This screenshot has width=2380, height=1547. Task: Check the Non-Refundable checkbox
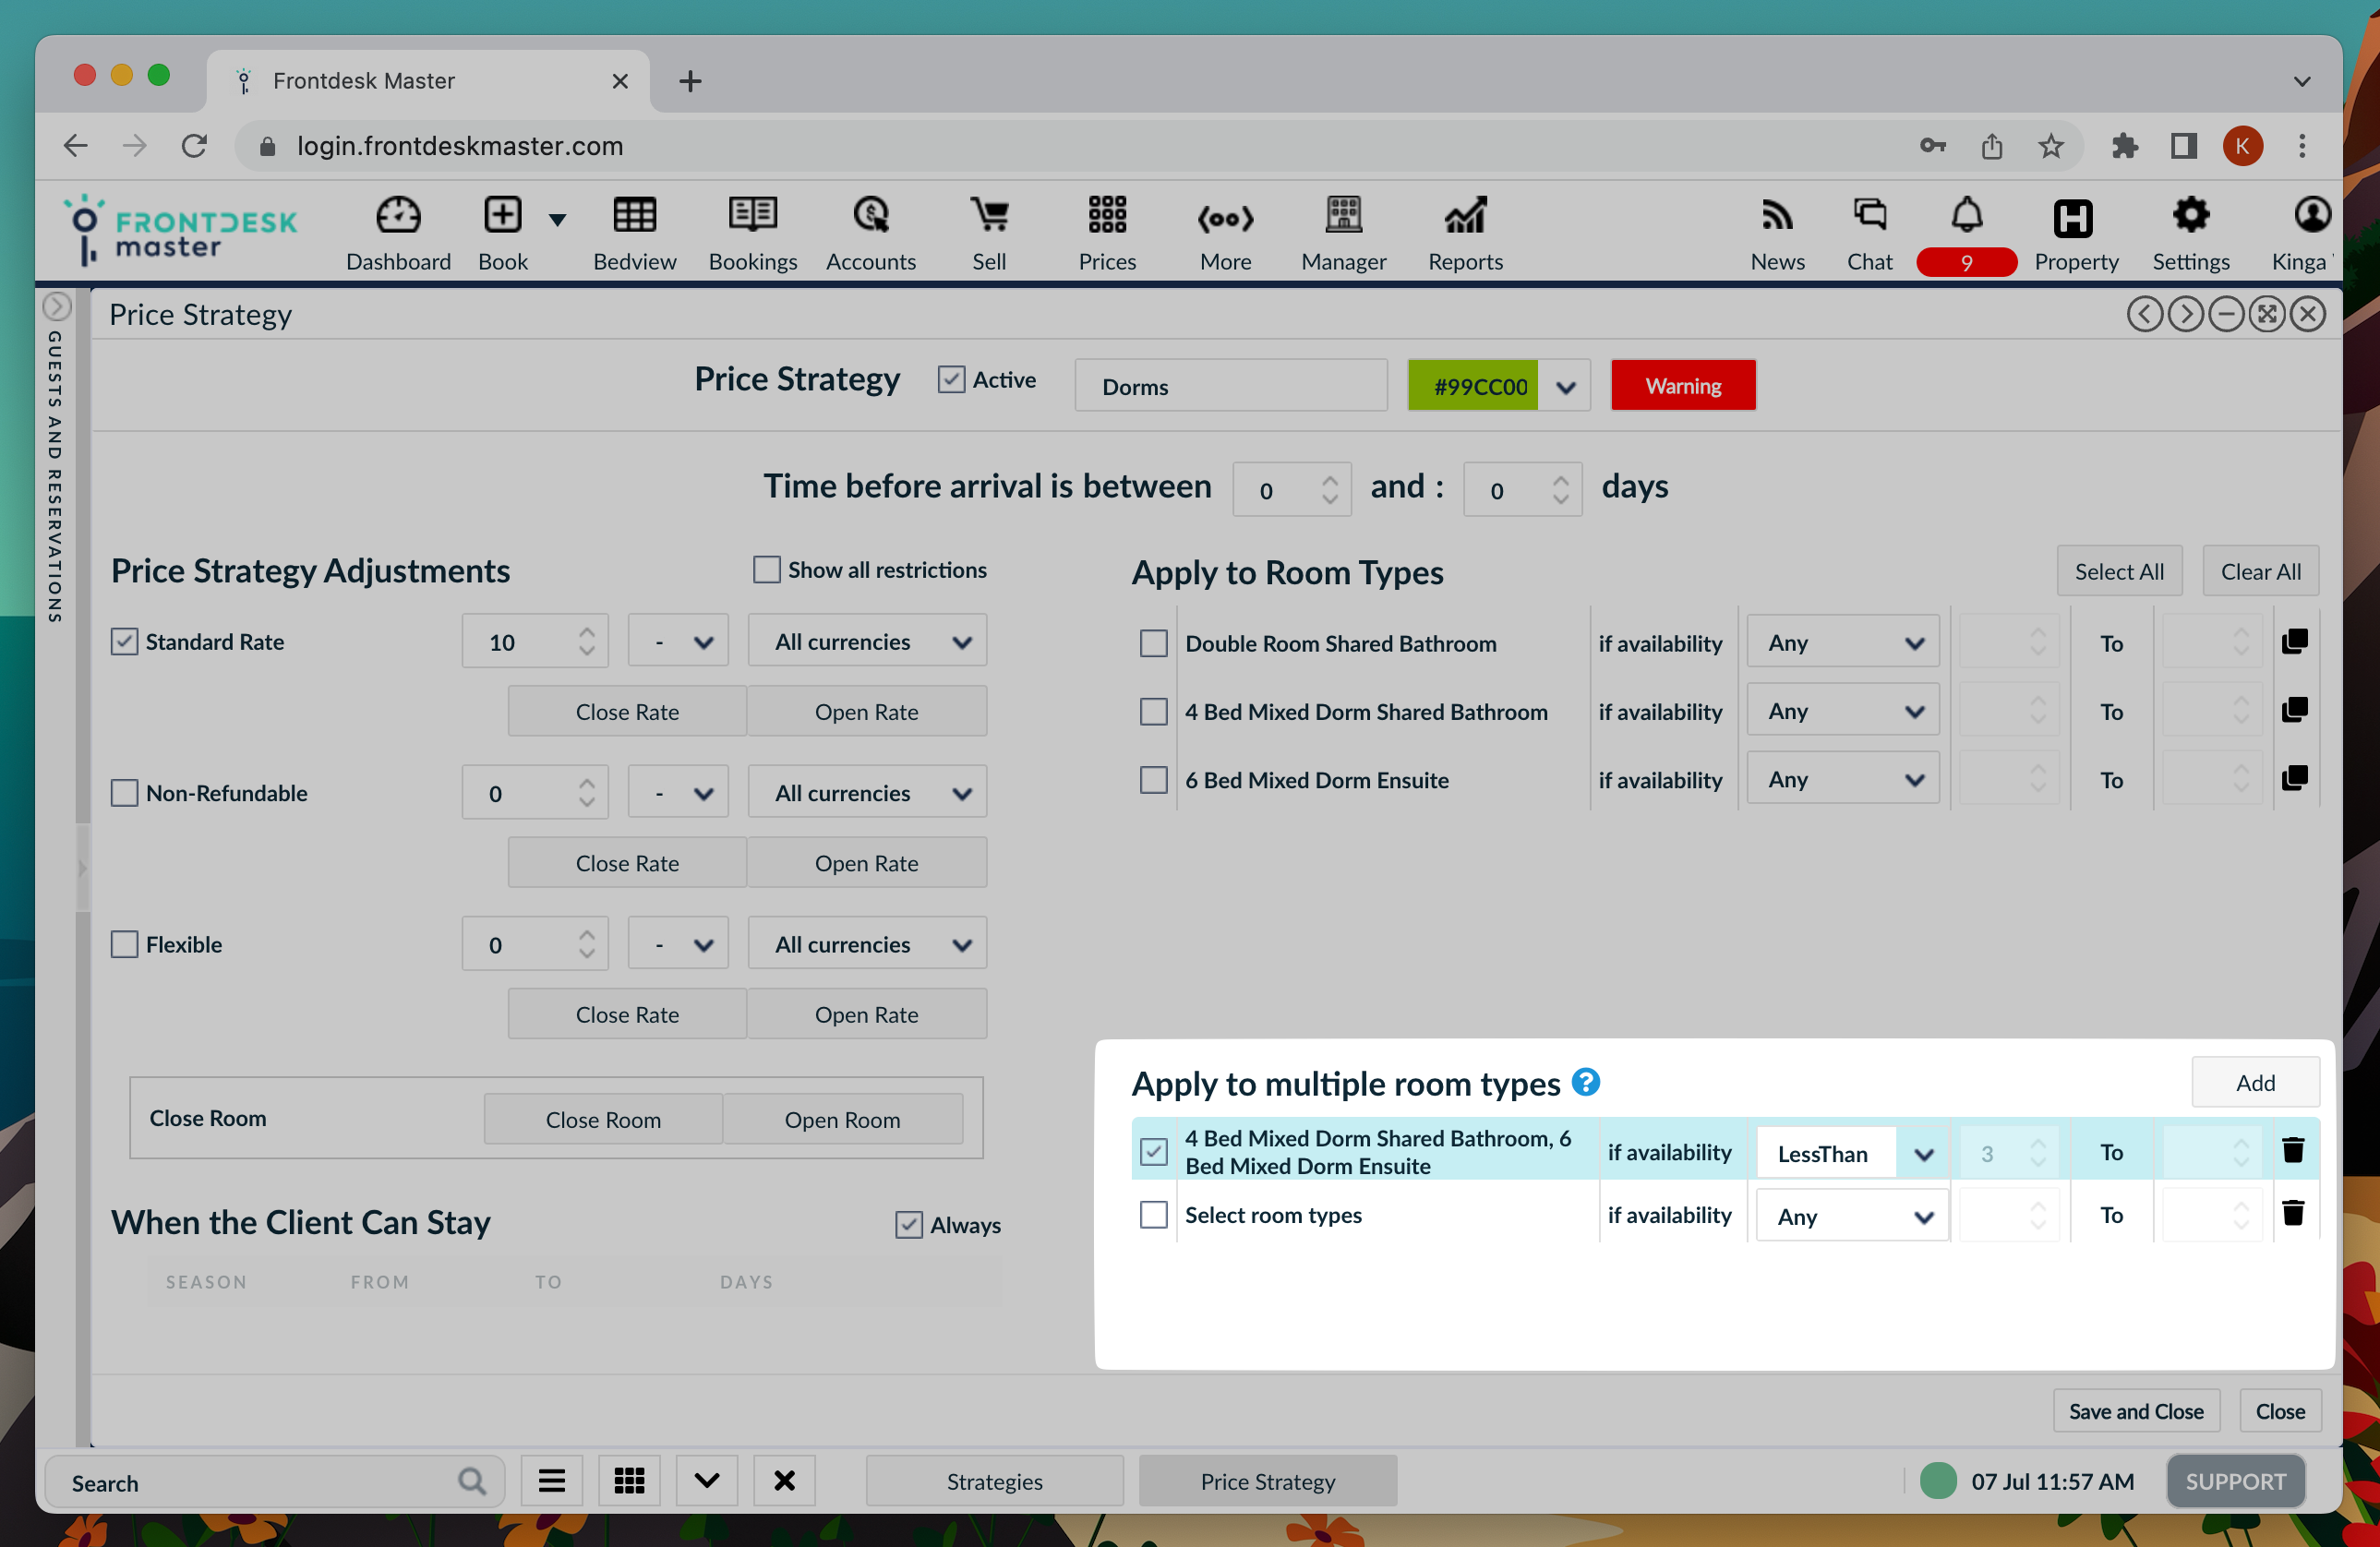pos(123,792)
